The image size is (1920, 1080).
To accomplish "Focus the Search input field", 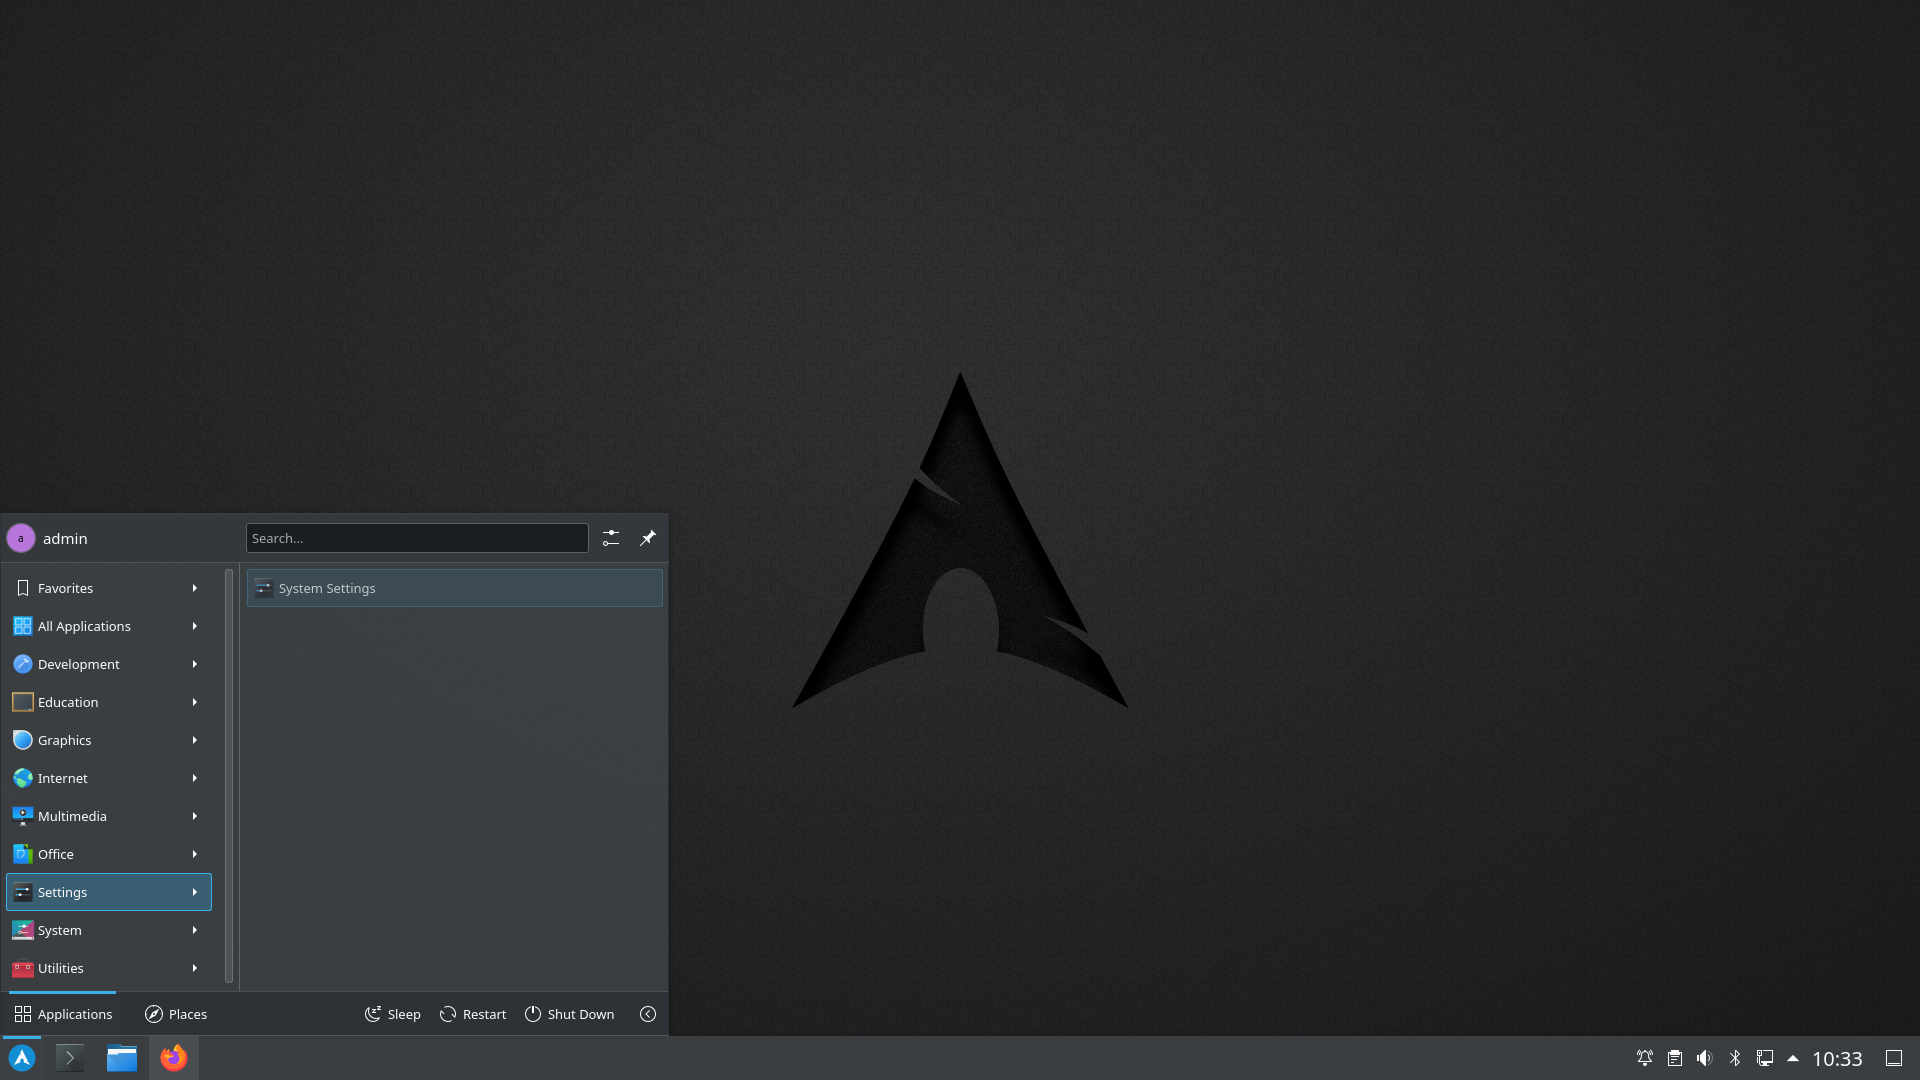I will (x=417, y=538).
